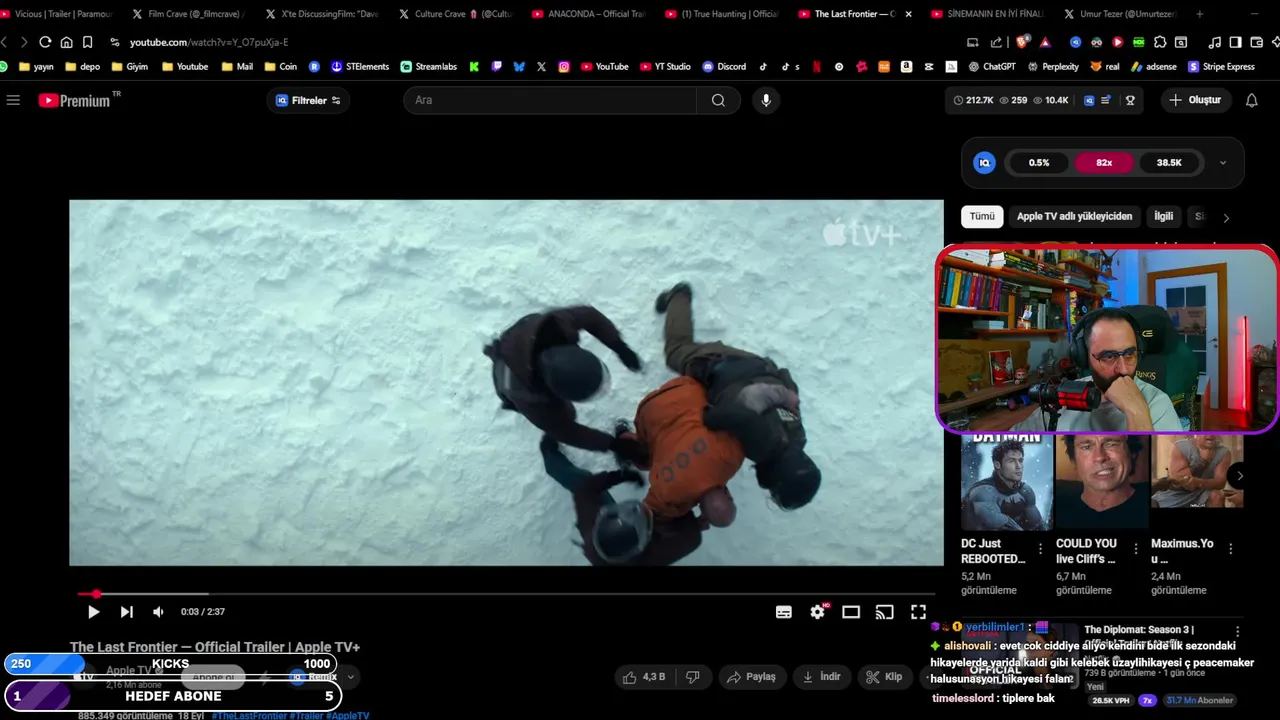Seek on the red video progress bar

[x=506, y=594]
